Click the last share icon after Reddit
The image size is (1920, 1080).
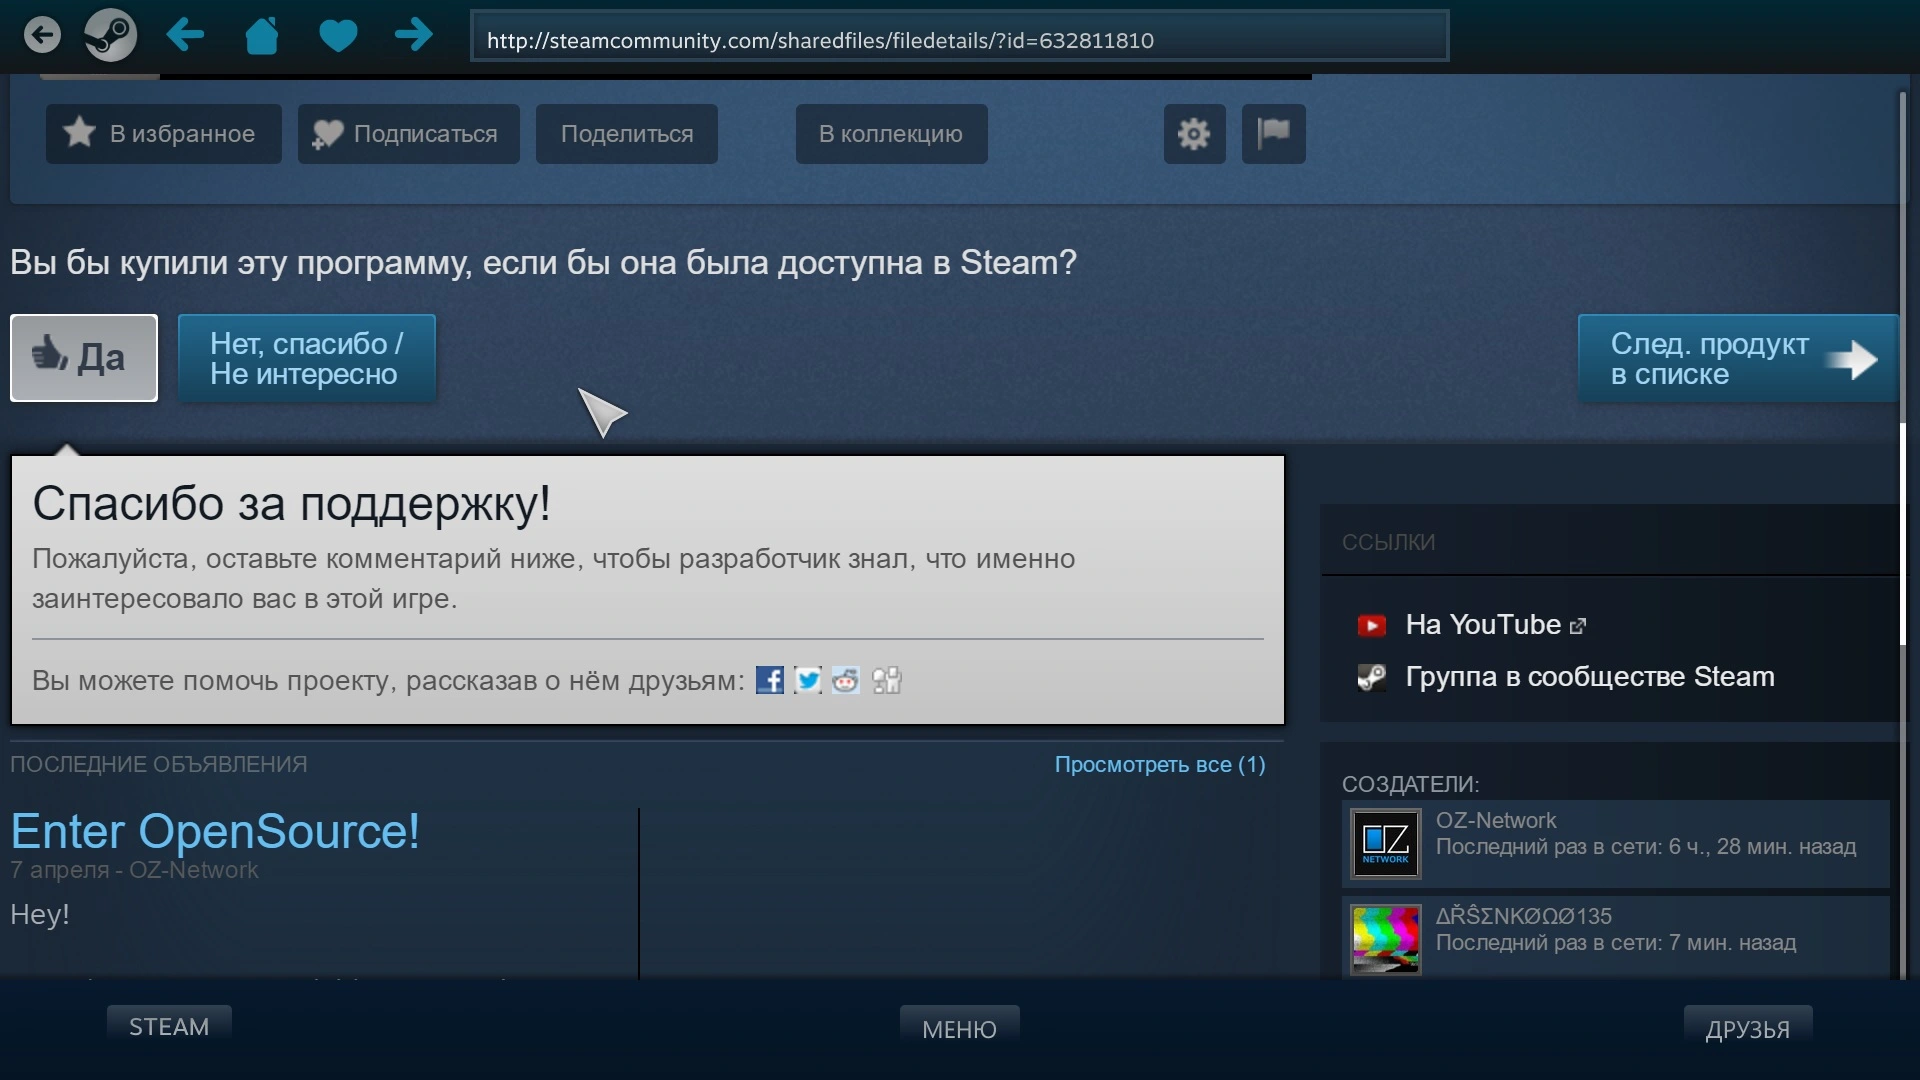(x=887, y=680)
